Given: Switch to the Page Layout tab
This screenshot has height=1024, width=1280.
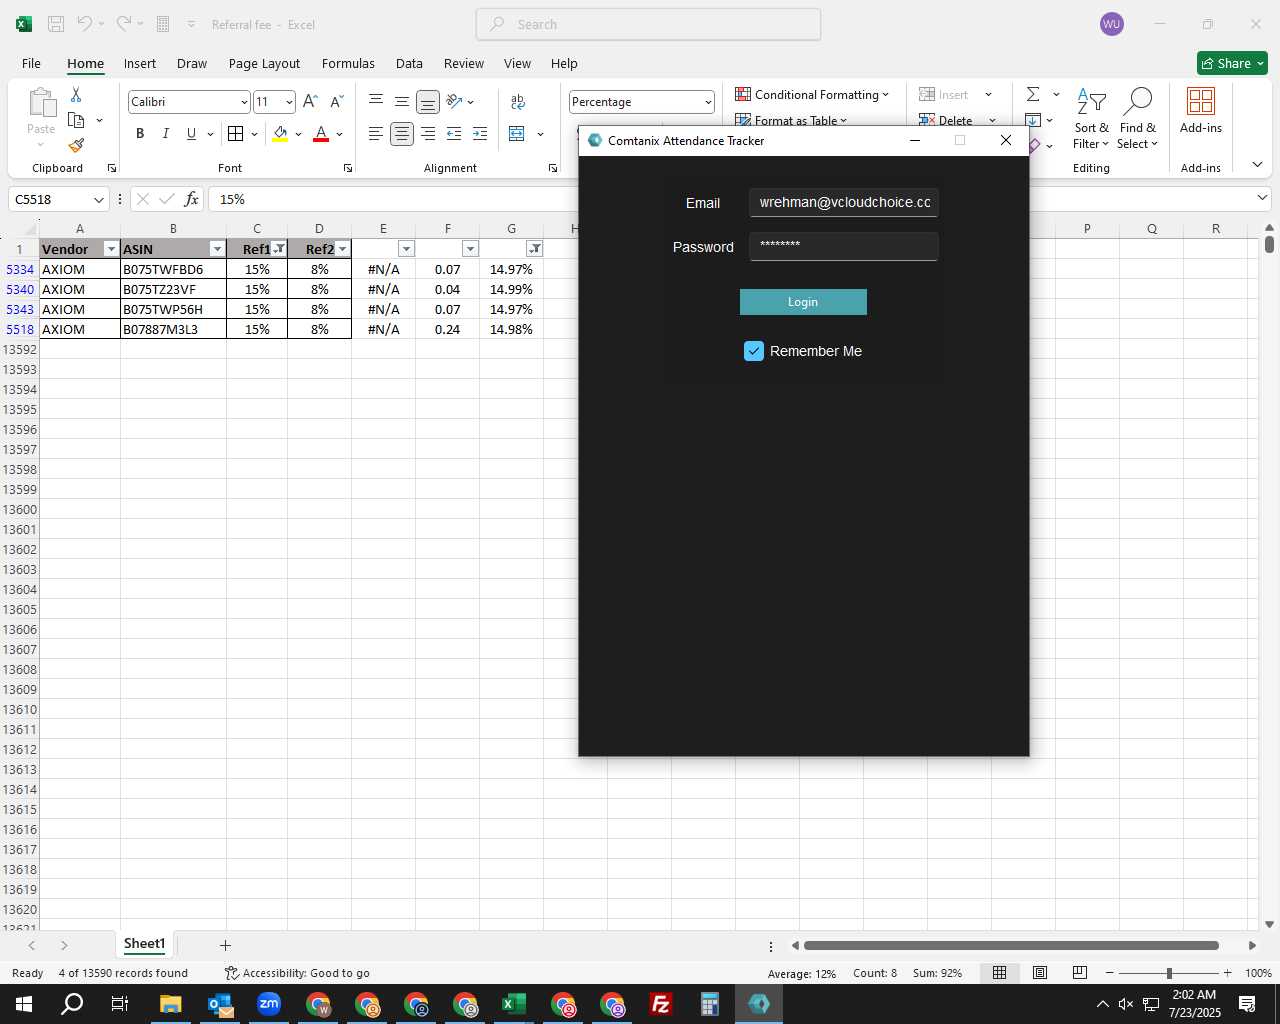Looking at the screenshot, I should [264, 63].
